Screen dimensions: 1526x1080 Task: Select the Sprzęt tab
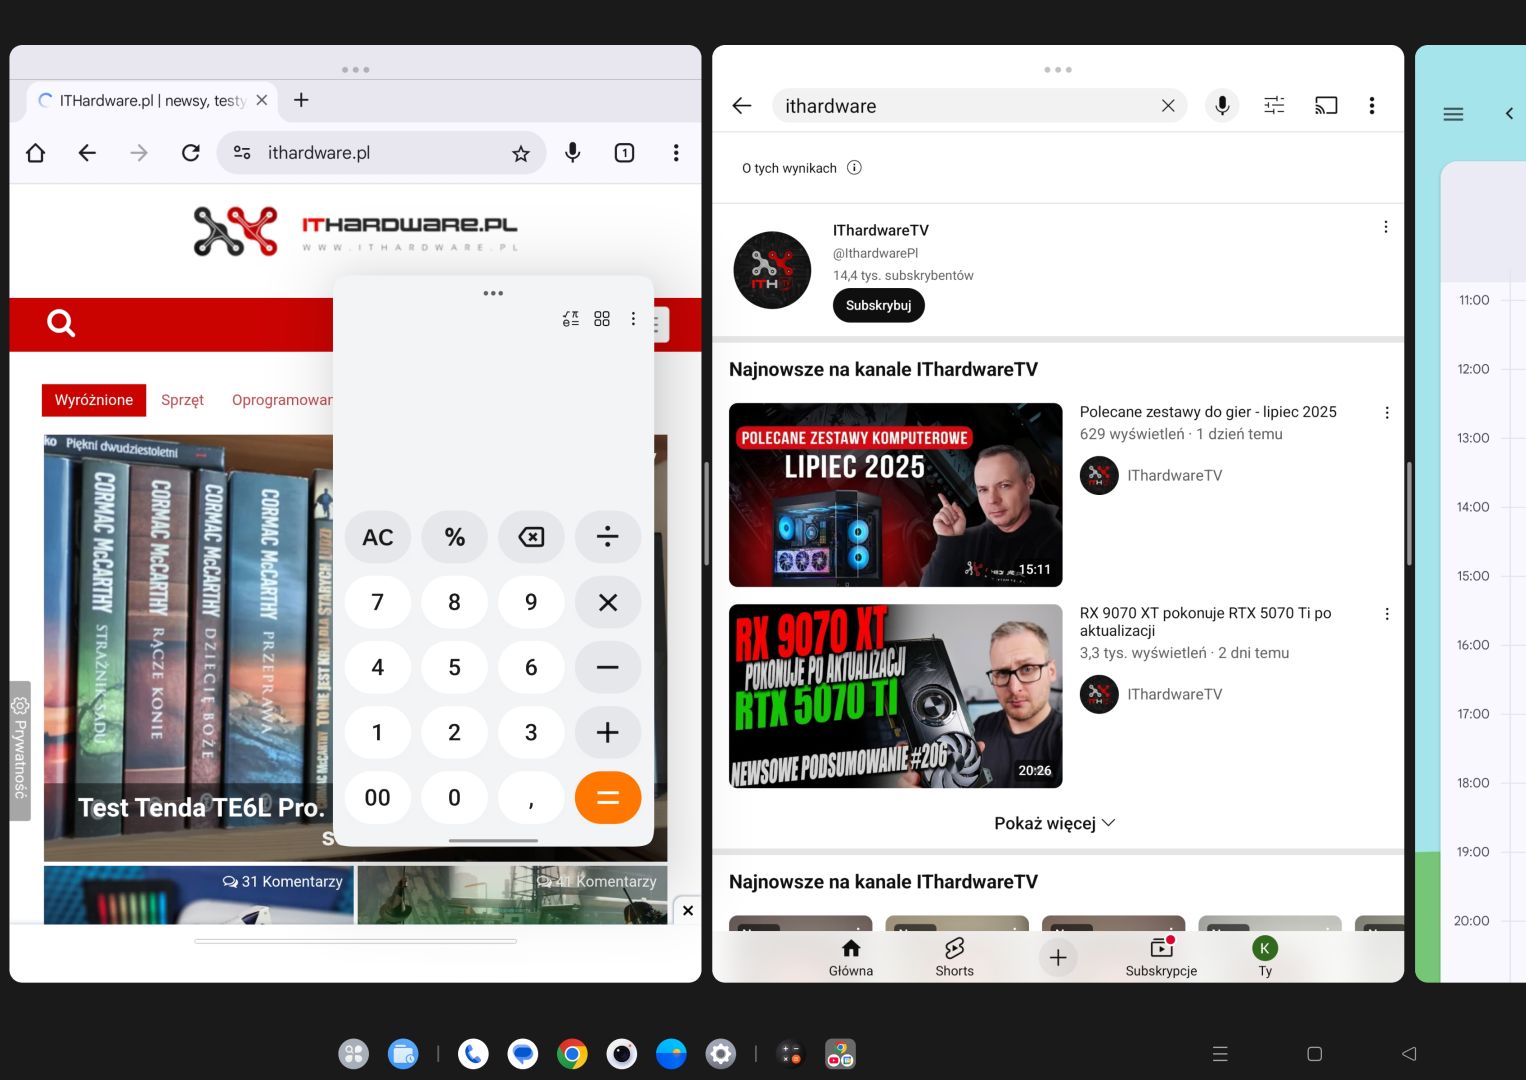[182, 400]
